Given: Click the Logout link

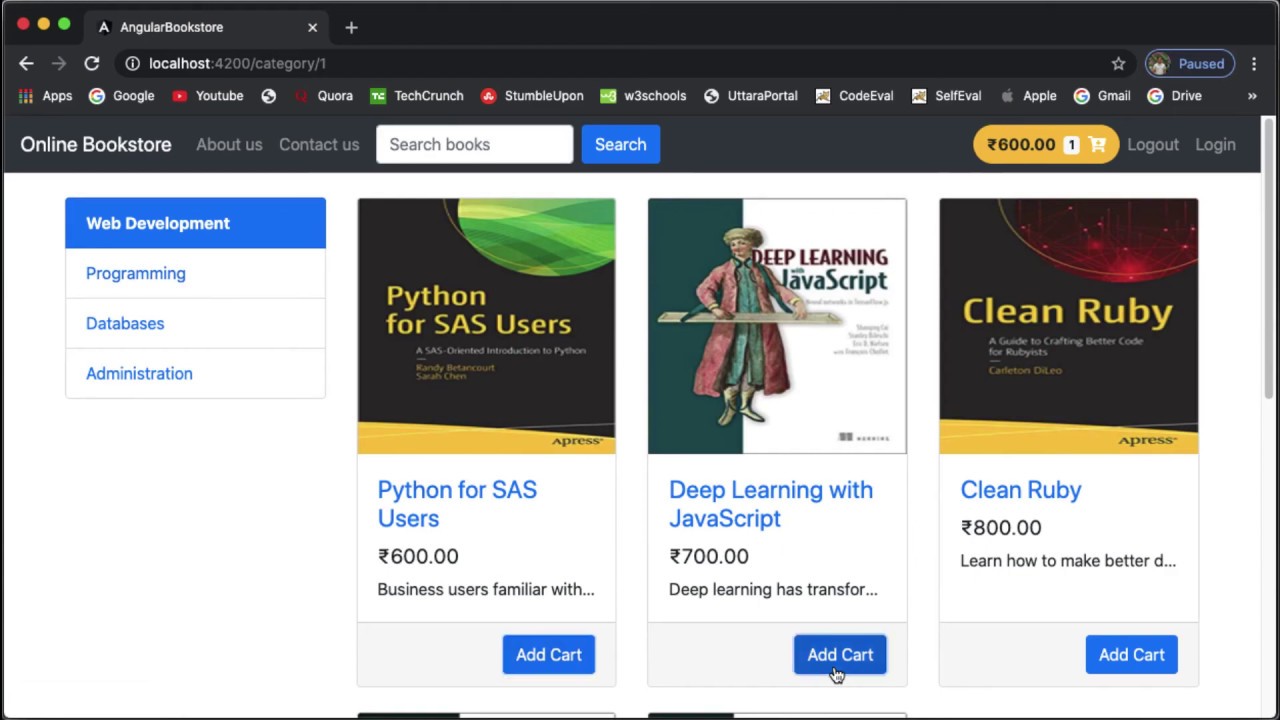Looking at the screenshot, I should pyautogui.click(x=1153, y=144).
